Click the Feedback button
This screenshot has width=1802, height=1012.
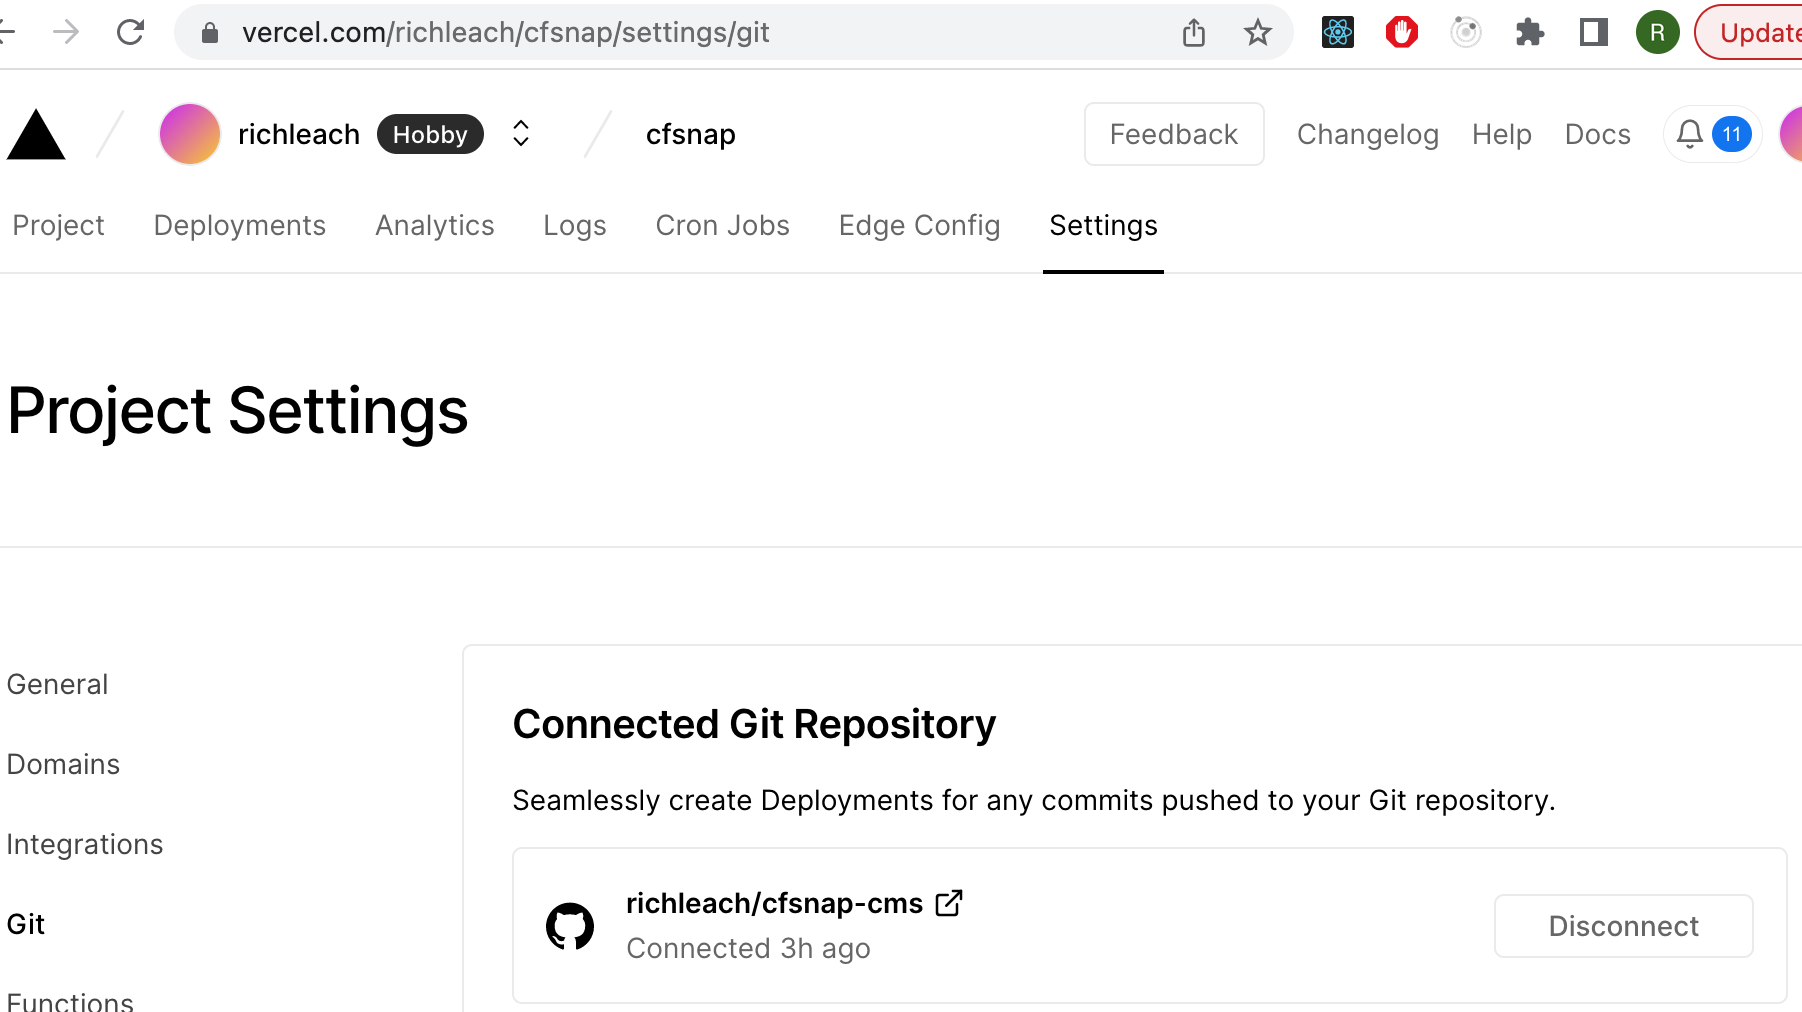pyautogui.click(x=1174, y=134)
